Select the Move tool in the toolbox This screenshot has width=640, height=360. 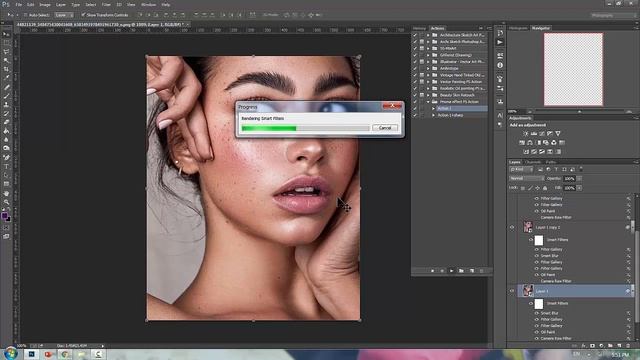point(6,34)
